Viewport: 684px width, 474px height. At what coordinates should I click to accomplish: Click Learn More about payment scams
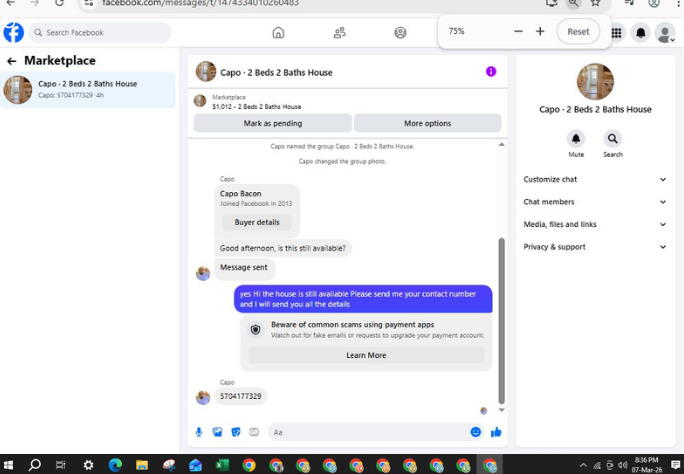pyautogui.click(x=366, y=355)
